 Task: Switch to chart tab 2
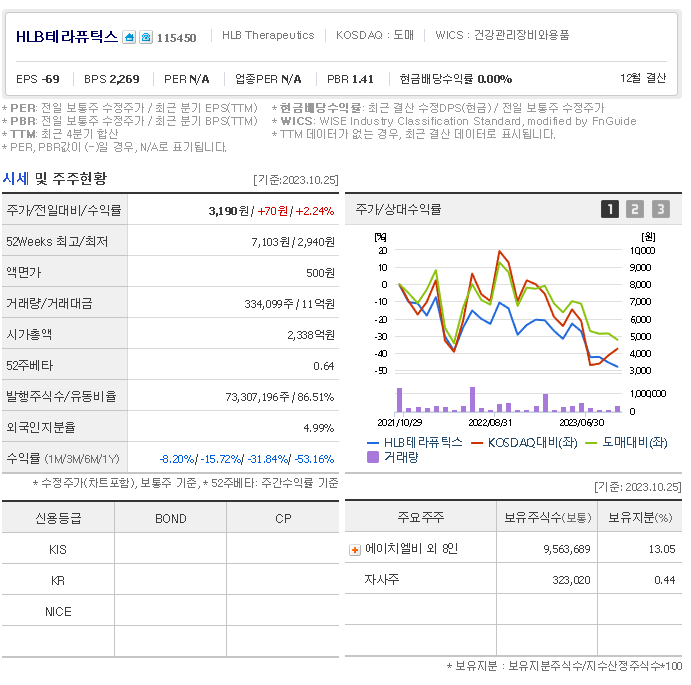[635, 209]
